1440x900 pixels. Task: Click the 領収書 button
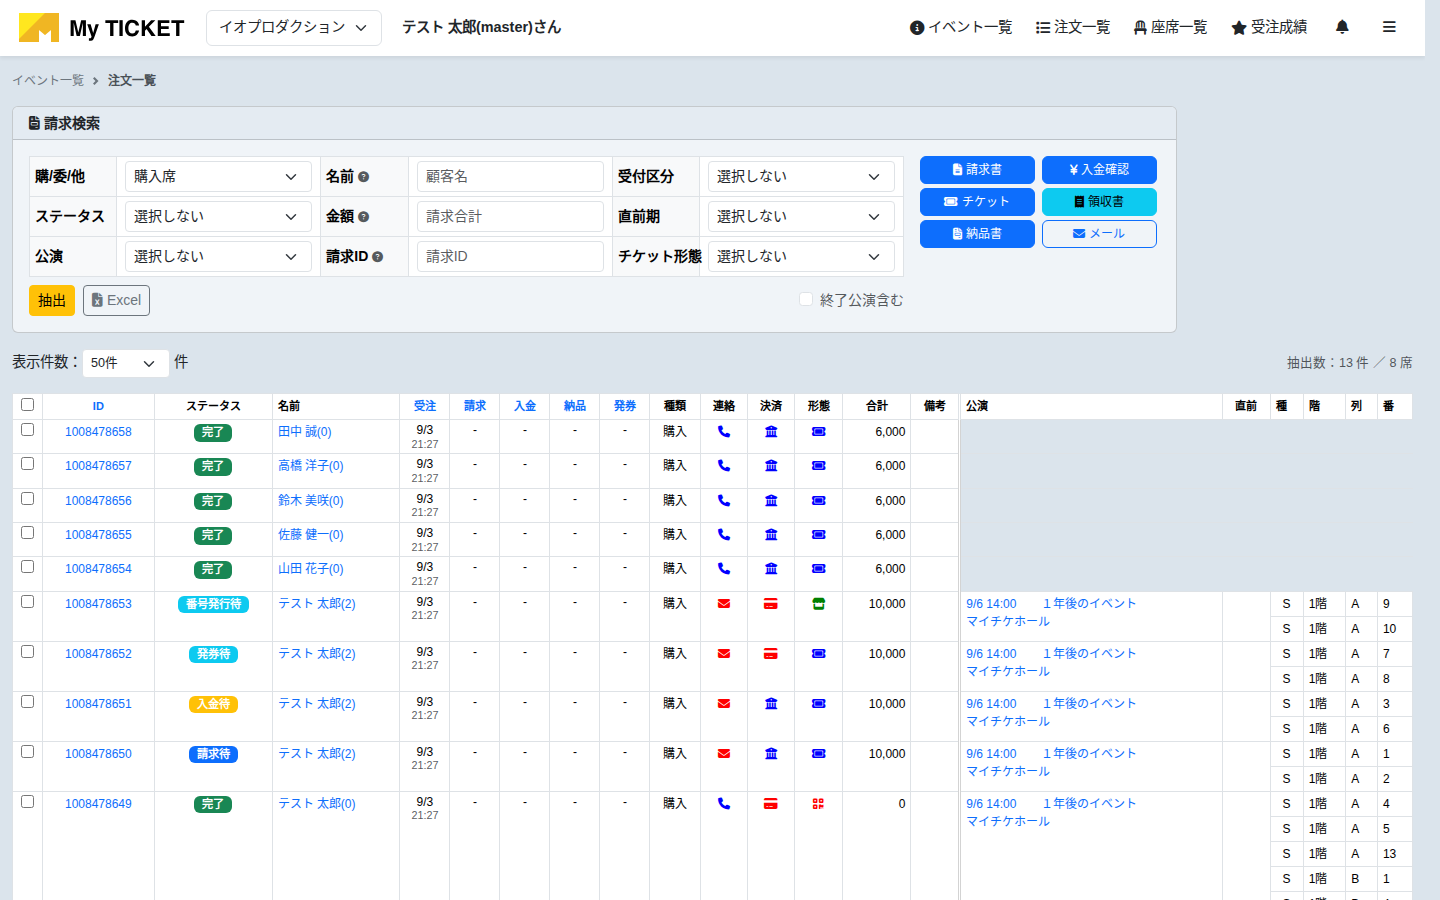point(1099,202)
